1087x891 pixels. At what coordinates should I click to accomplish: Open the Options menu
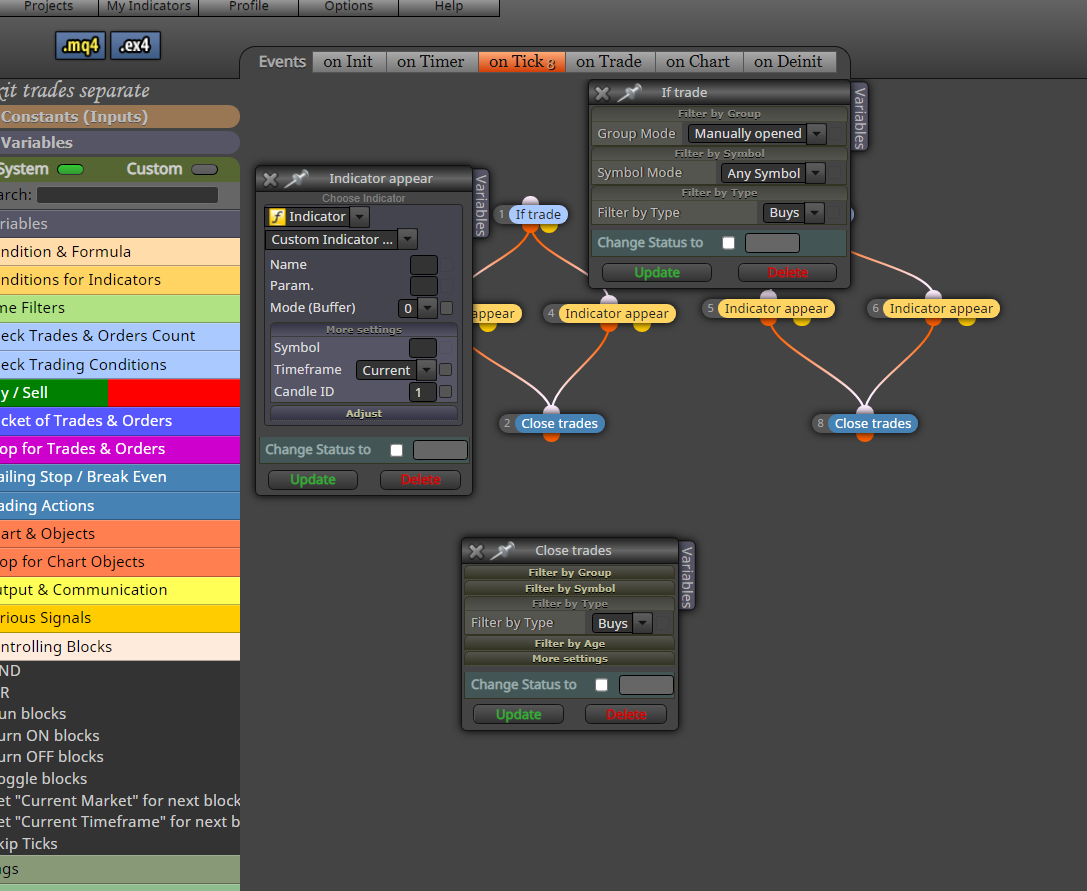pyautogui.click(x=349, y=6)
